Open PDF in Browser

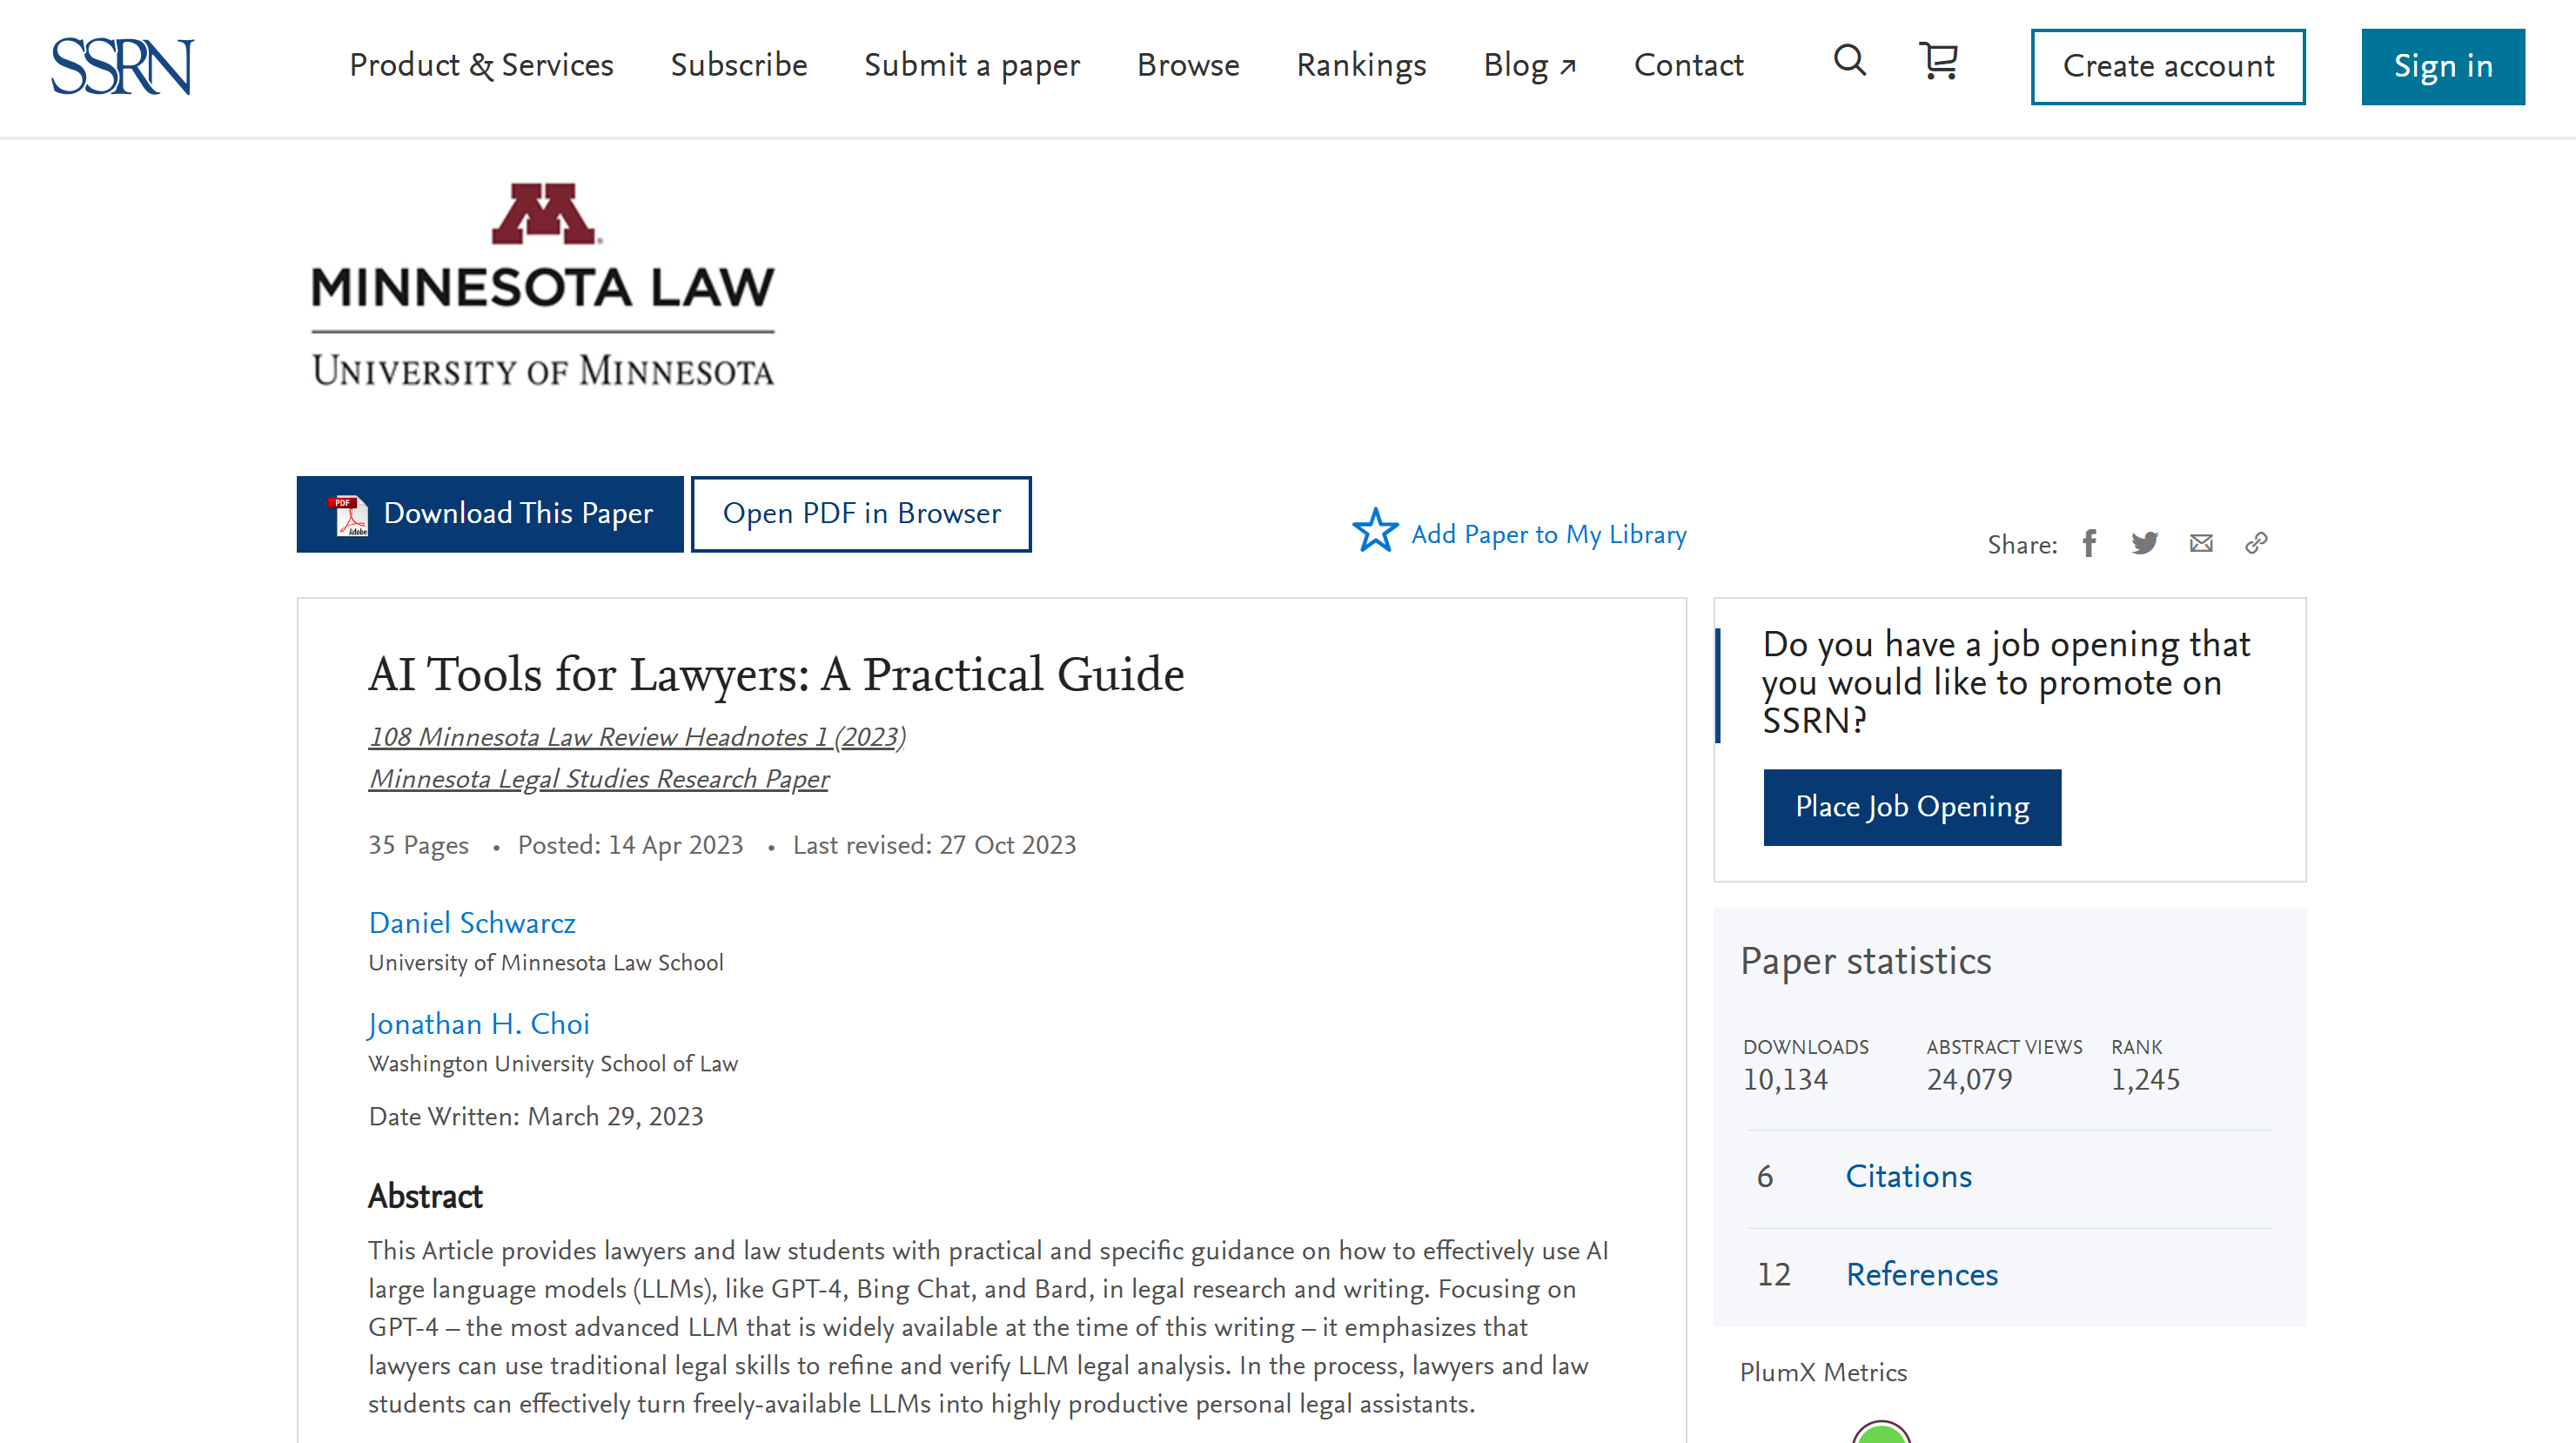(x=861, y=513)
